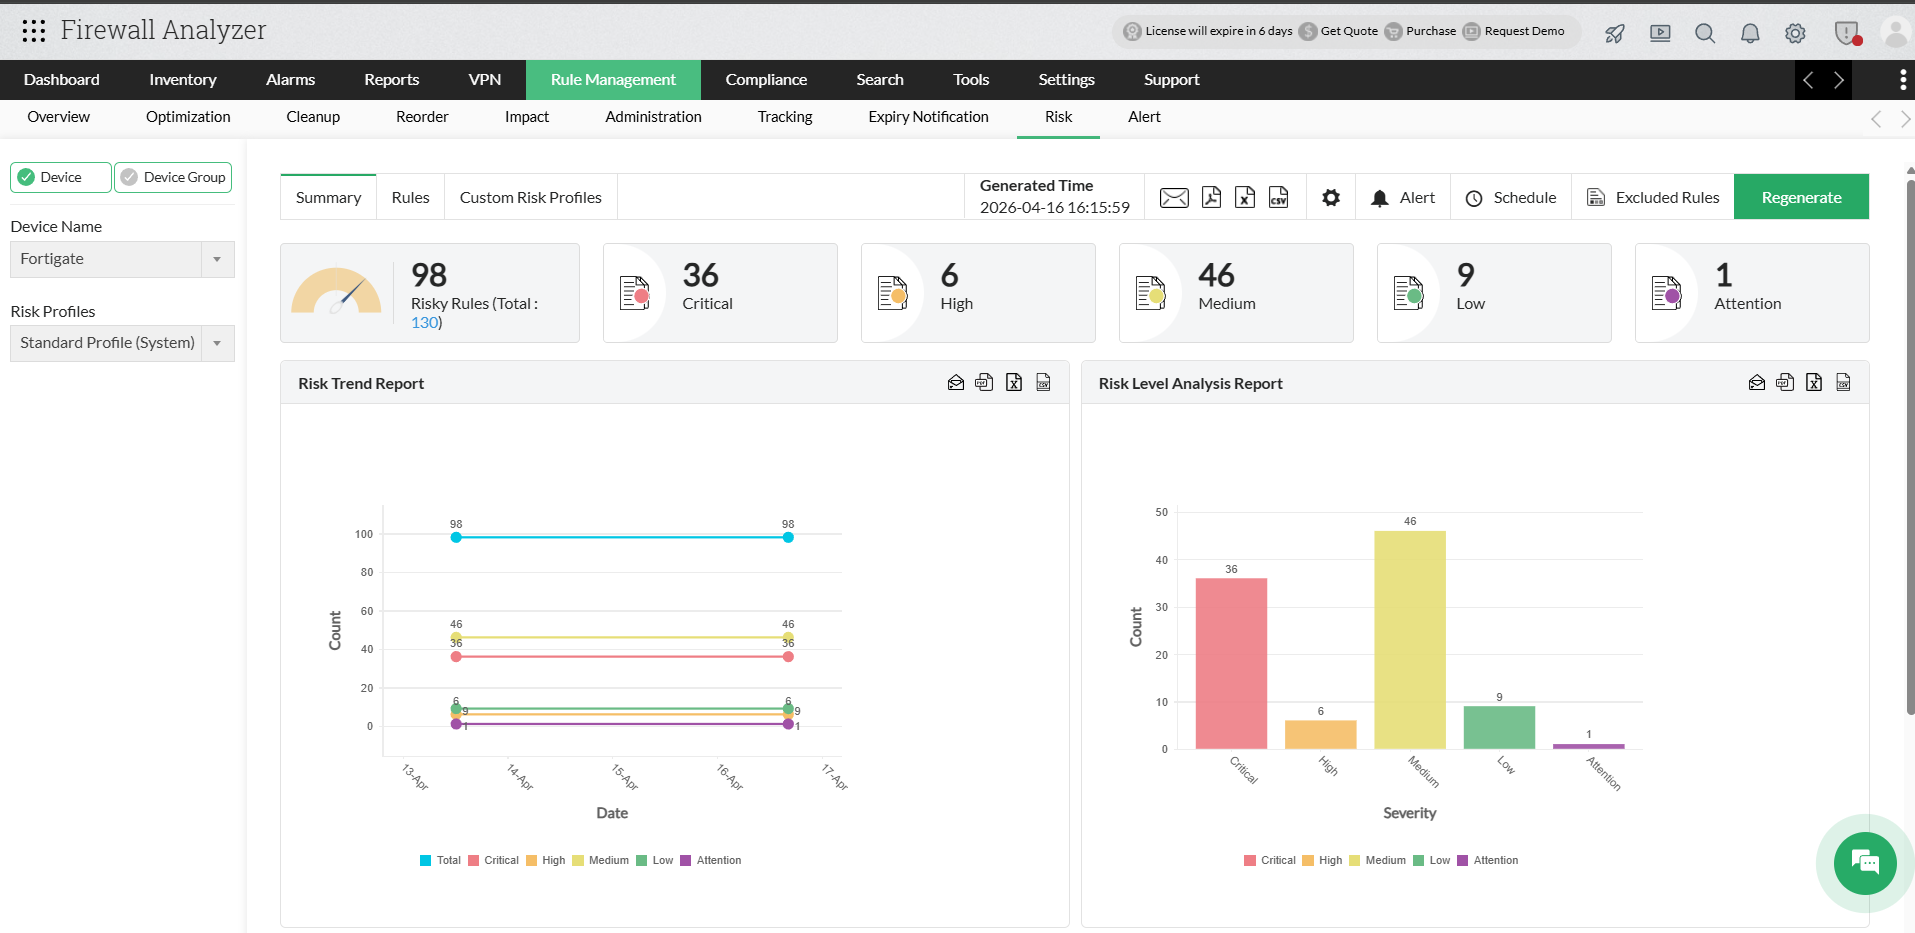Screen dimensions: 1915x933
Task: Click the Medium yellow bar in chart
Action: point(1410,639)
